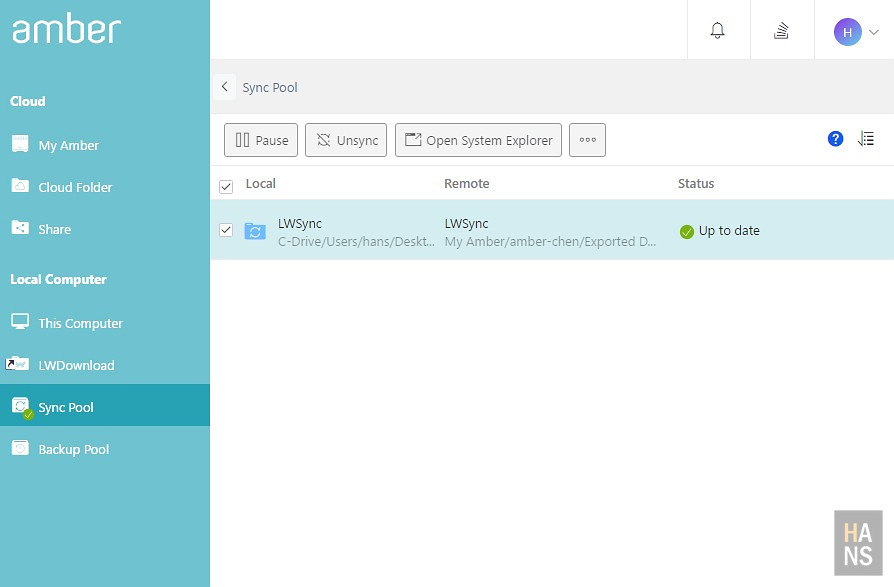Click the Remote column header
This screenshot has width=894, height=587.
point(466,184)
